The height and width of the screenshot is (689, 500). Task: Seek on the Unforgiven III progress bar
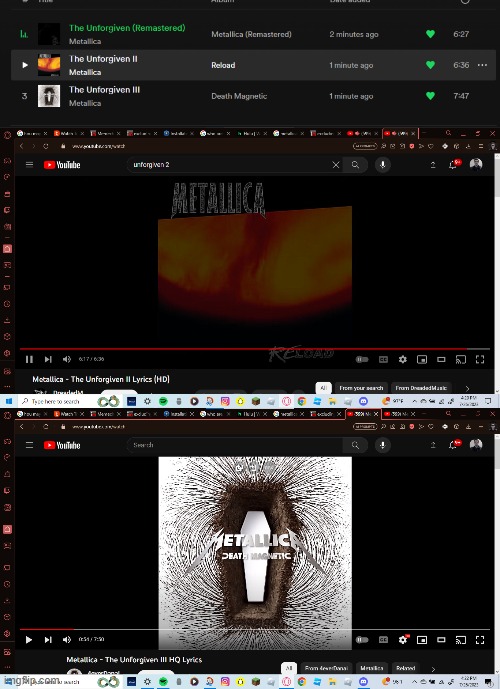(255, 629)
